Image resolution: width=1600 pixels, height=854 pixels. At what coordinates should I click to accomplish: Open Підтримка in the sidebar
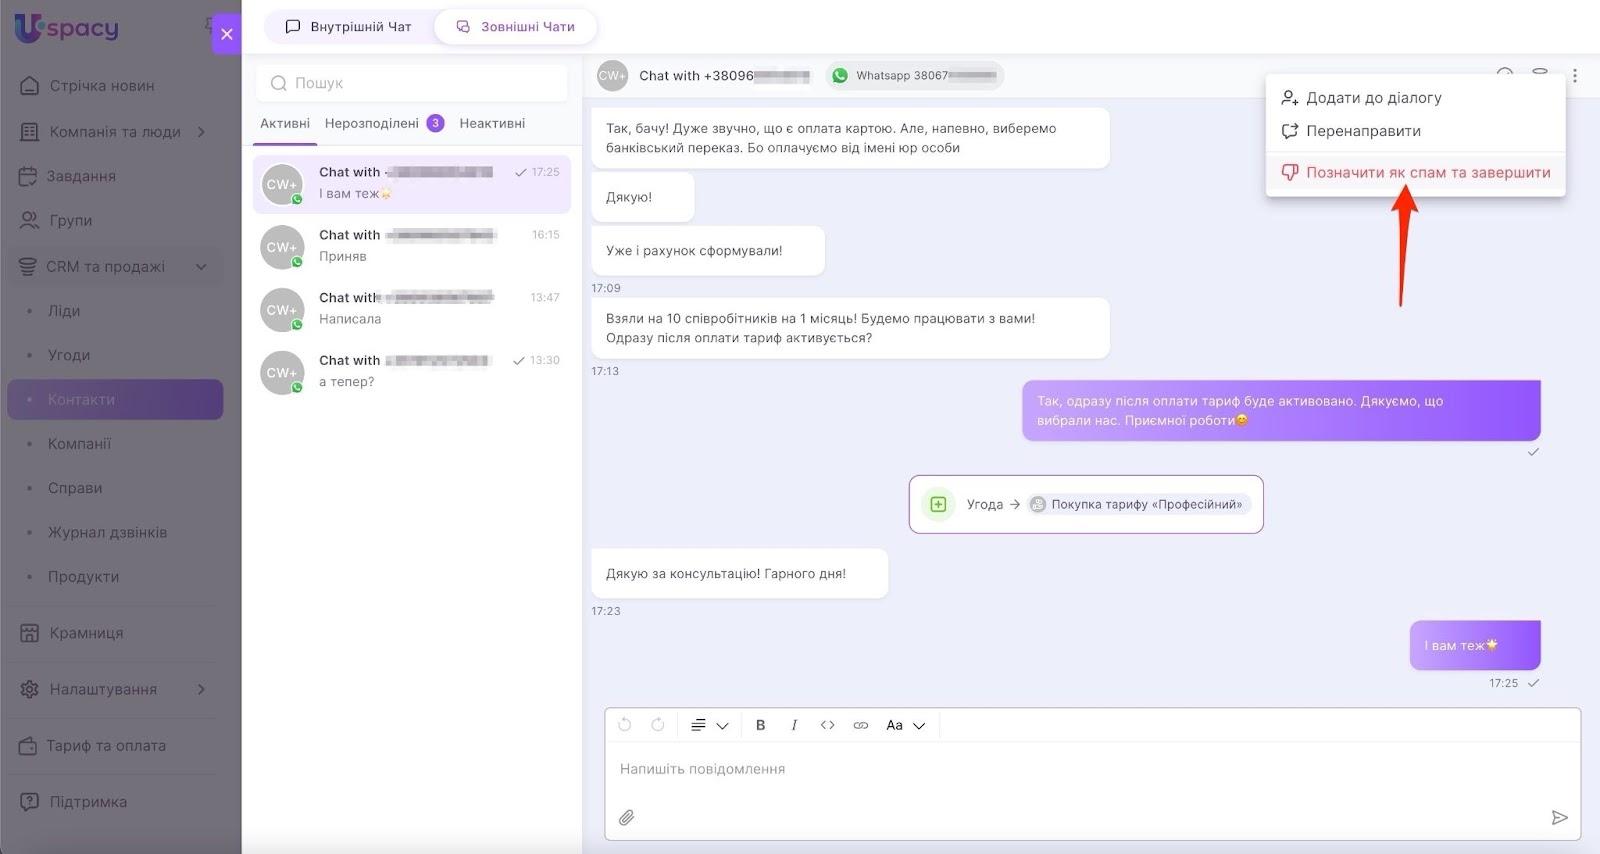[88, 802]
